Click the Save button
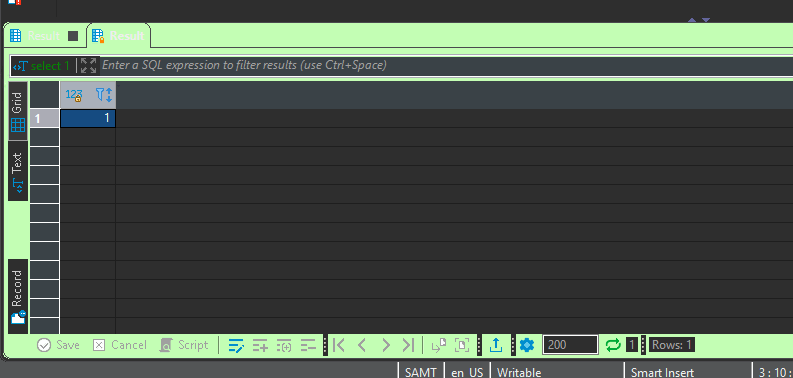 (x=59, y=345)
